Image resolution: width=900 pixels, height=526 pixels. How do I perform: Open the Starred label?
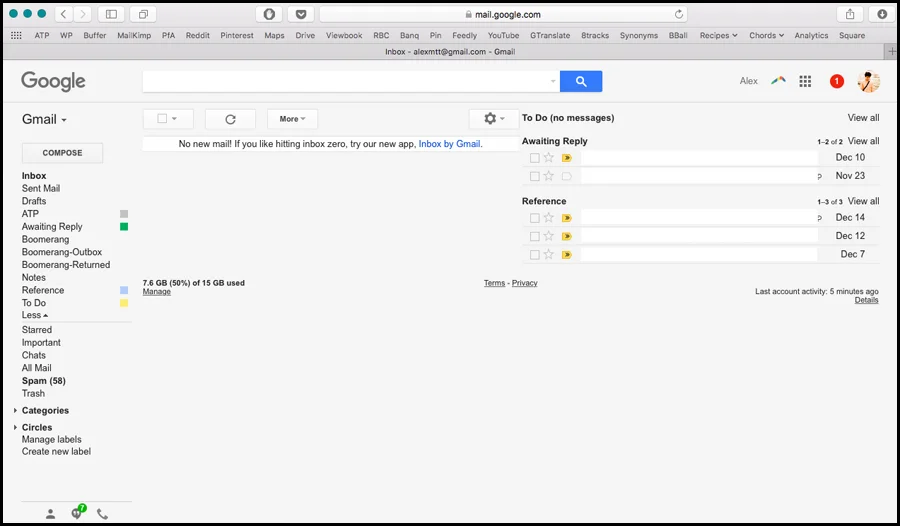click(37, 330)
